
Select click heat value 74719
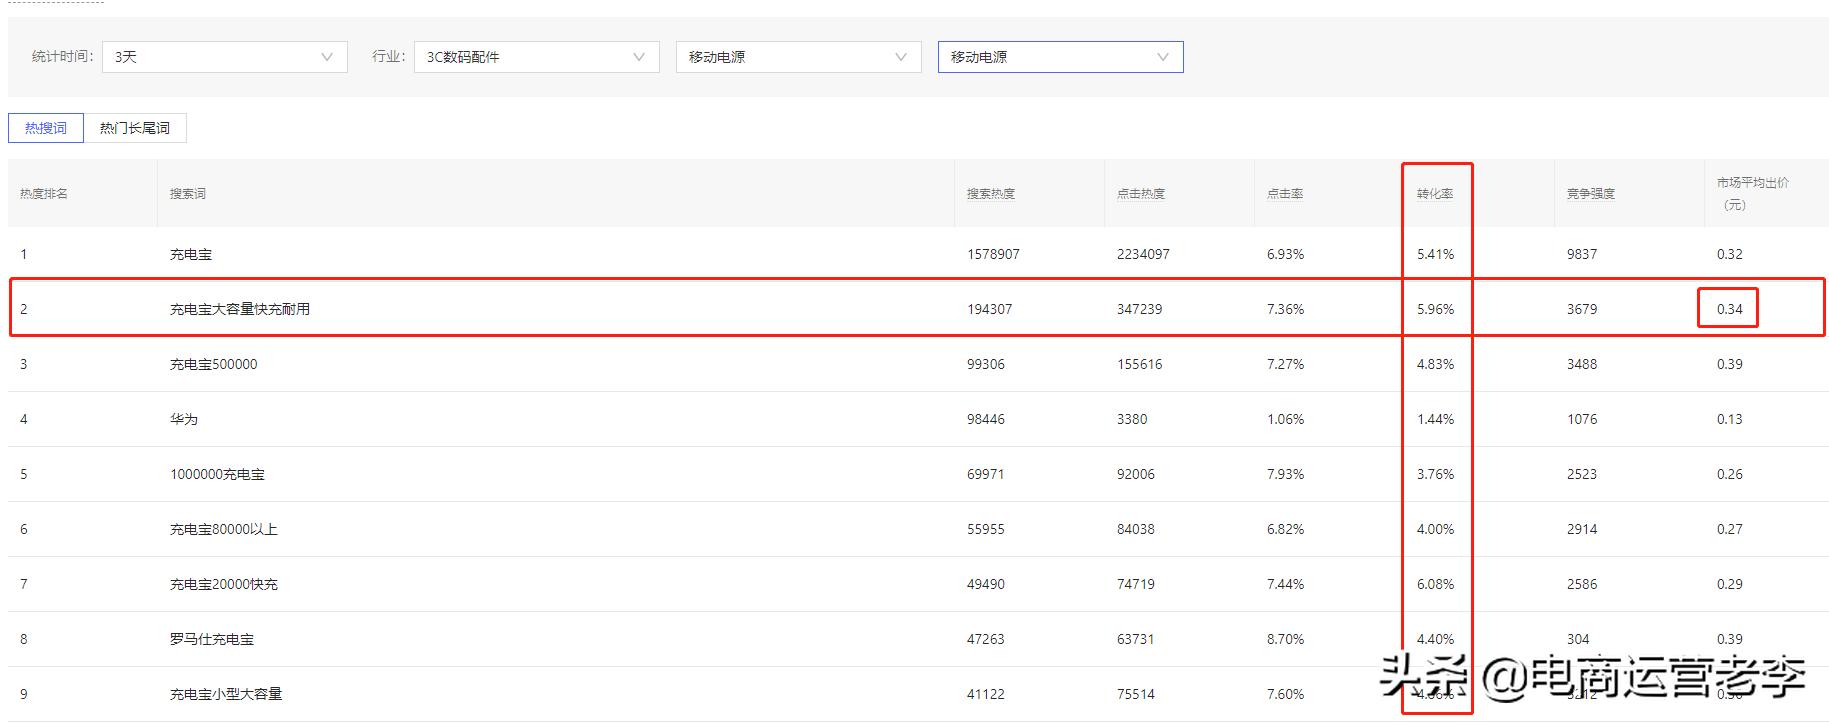pos(1136,584)
